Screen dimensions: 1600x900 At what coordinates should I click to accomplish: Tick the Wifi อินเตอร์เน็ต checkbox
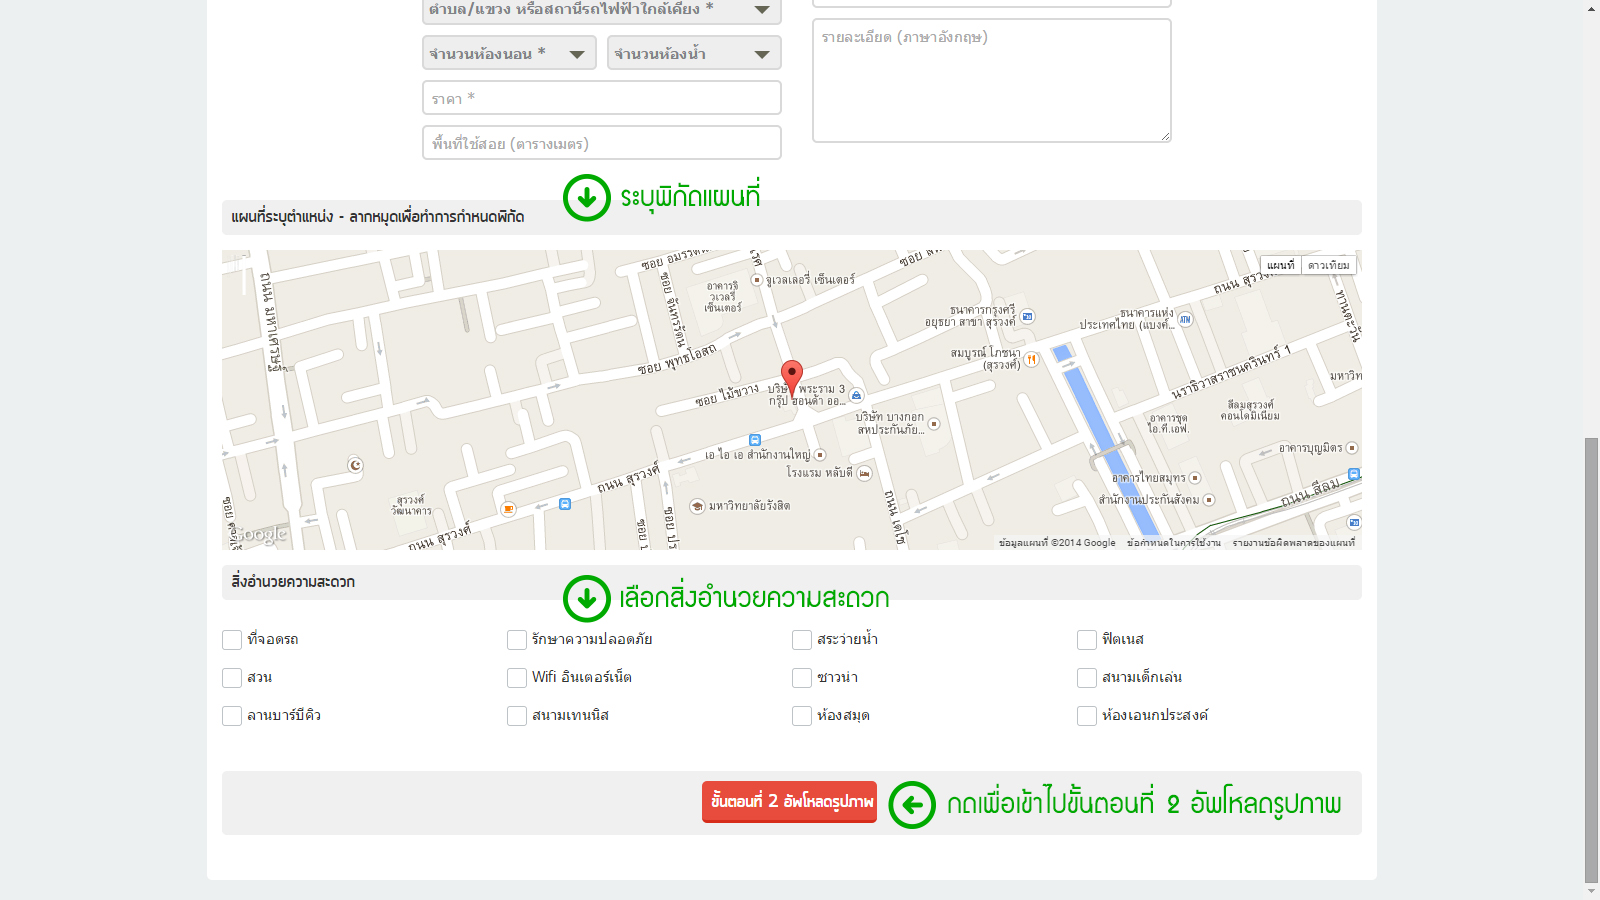pyautogui.click(x=517, y=678)
